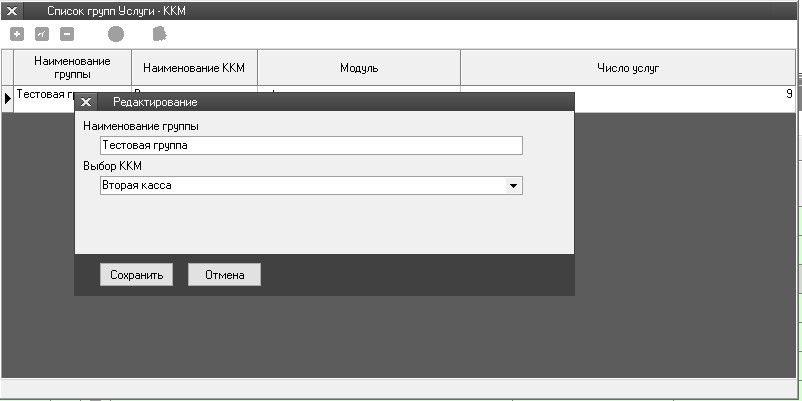Click the edit group toolbar icon
Screen dimensions: 802x401
(x=42, y=34)
